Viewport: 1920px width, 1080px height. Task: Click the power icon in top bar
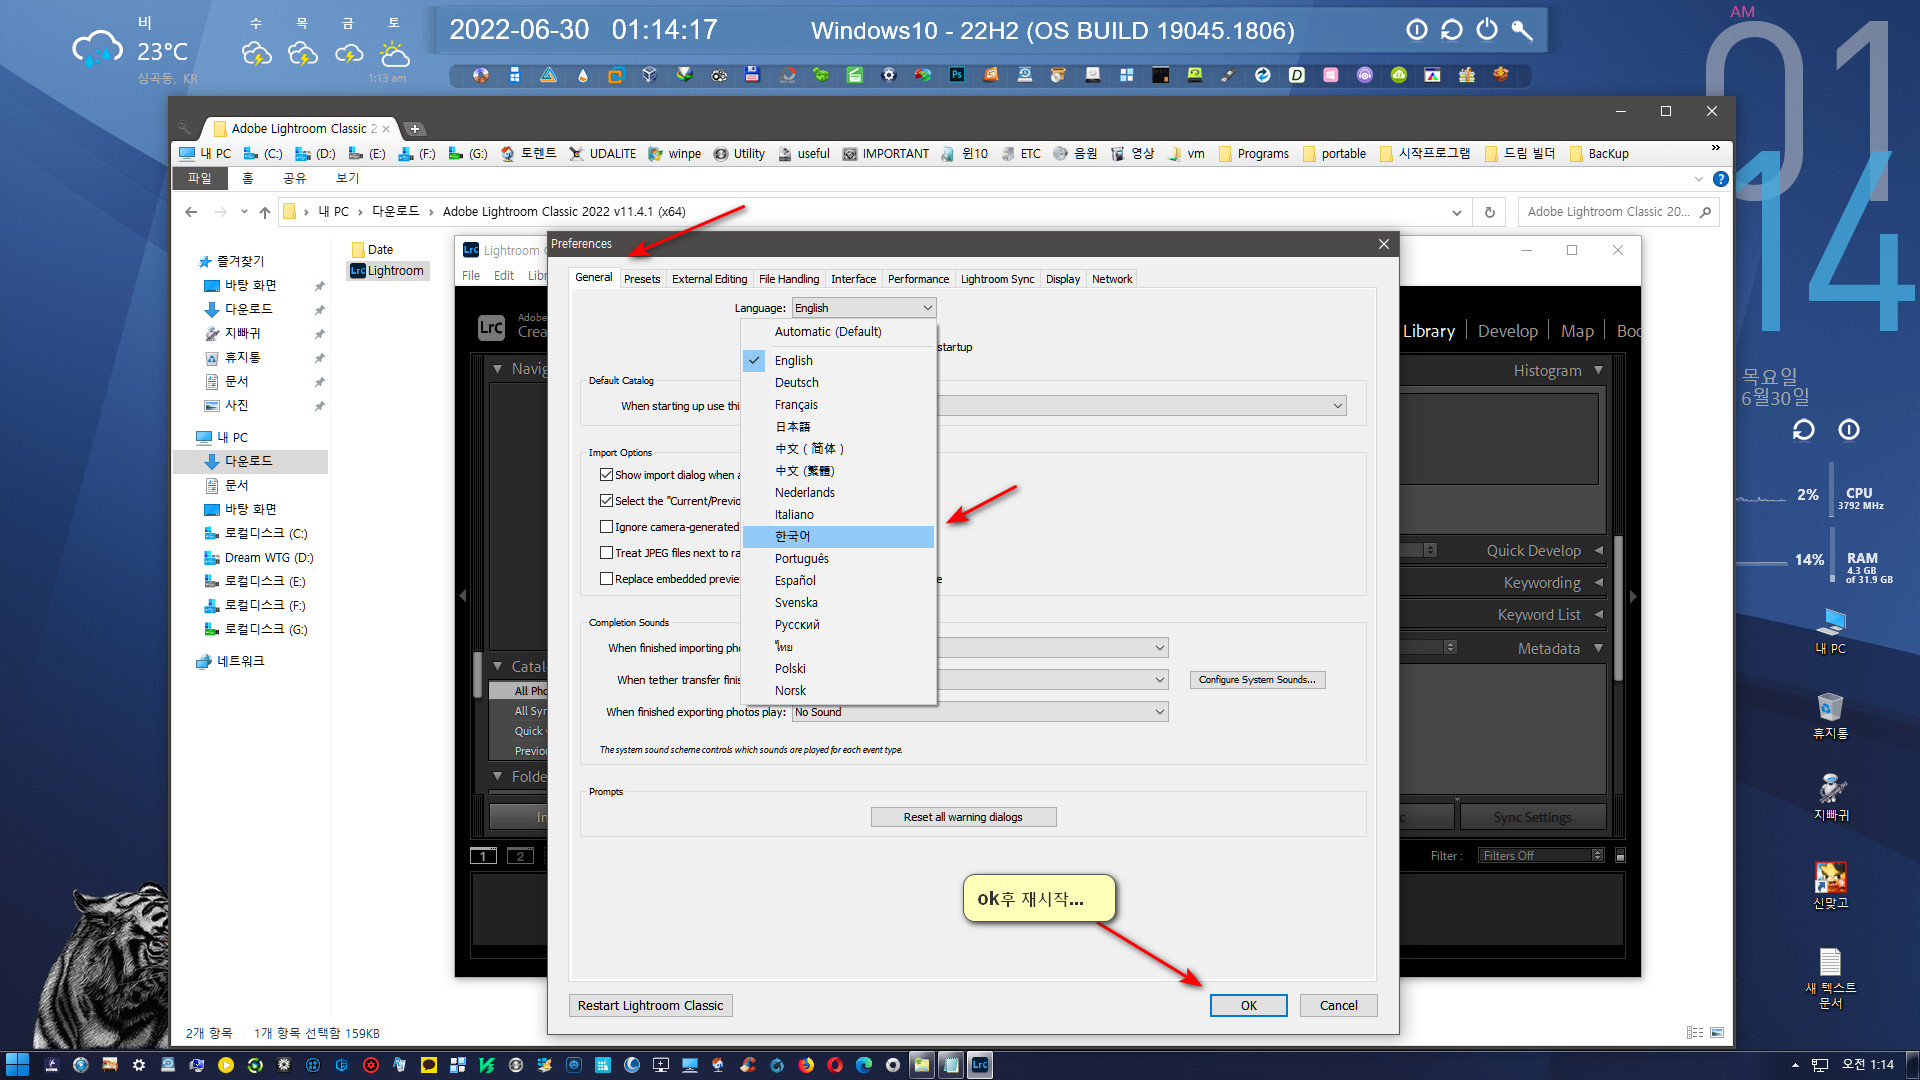pos(1487,30)
